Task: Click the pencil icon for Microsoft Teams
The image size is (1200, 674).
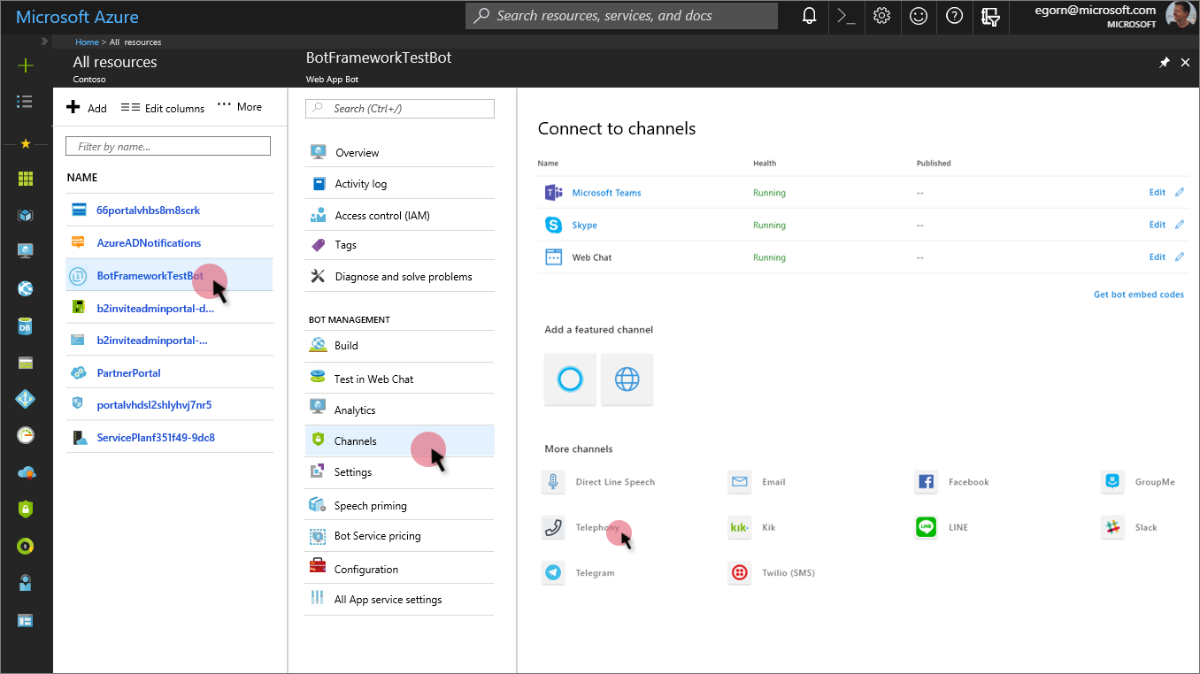Action: pyautogui.click(x=1180, y=193)
